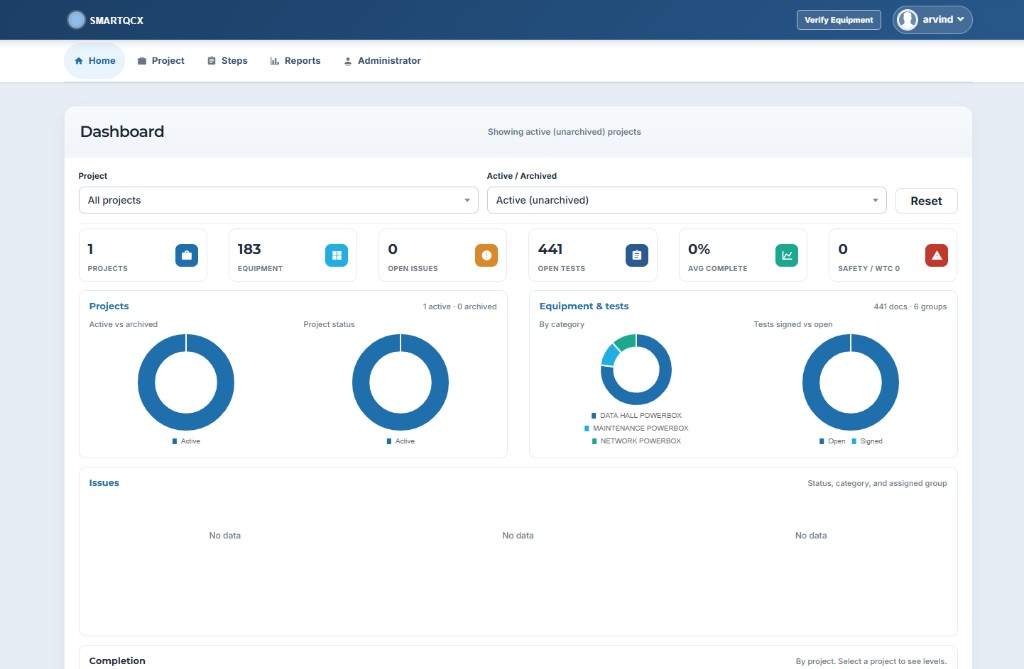Expand the arvind user menu chevron
The width and height of the screenshot is (1024, 669).
pos(961,20)
